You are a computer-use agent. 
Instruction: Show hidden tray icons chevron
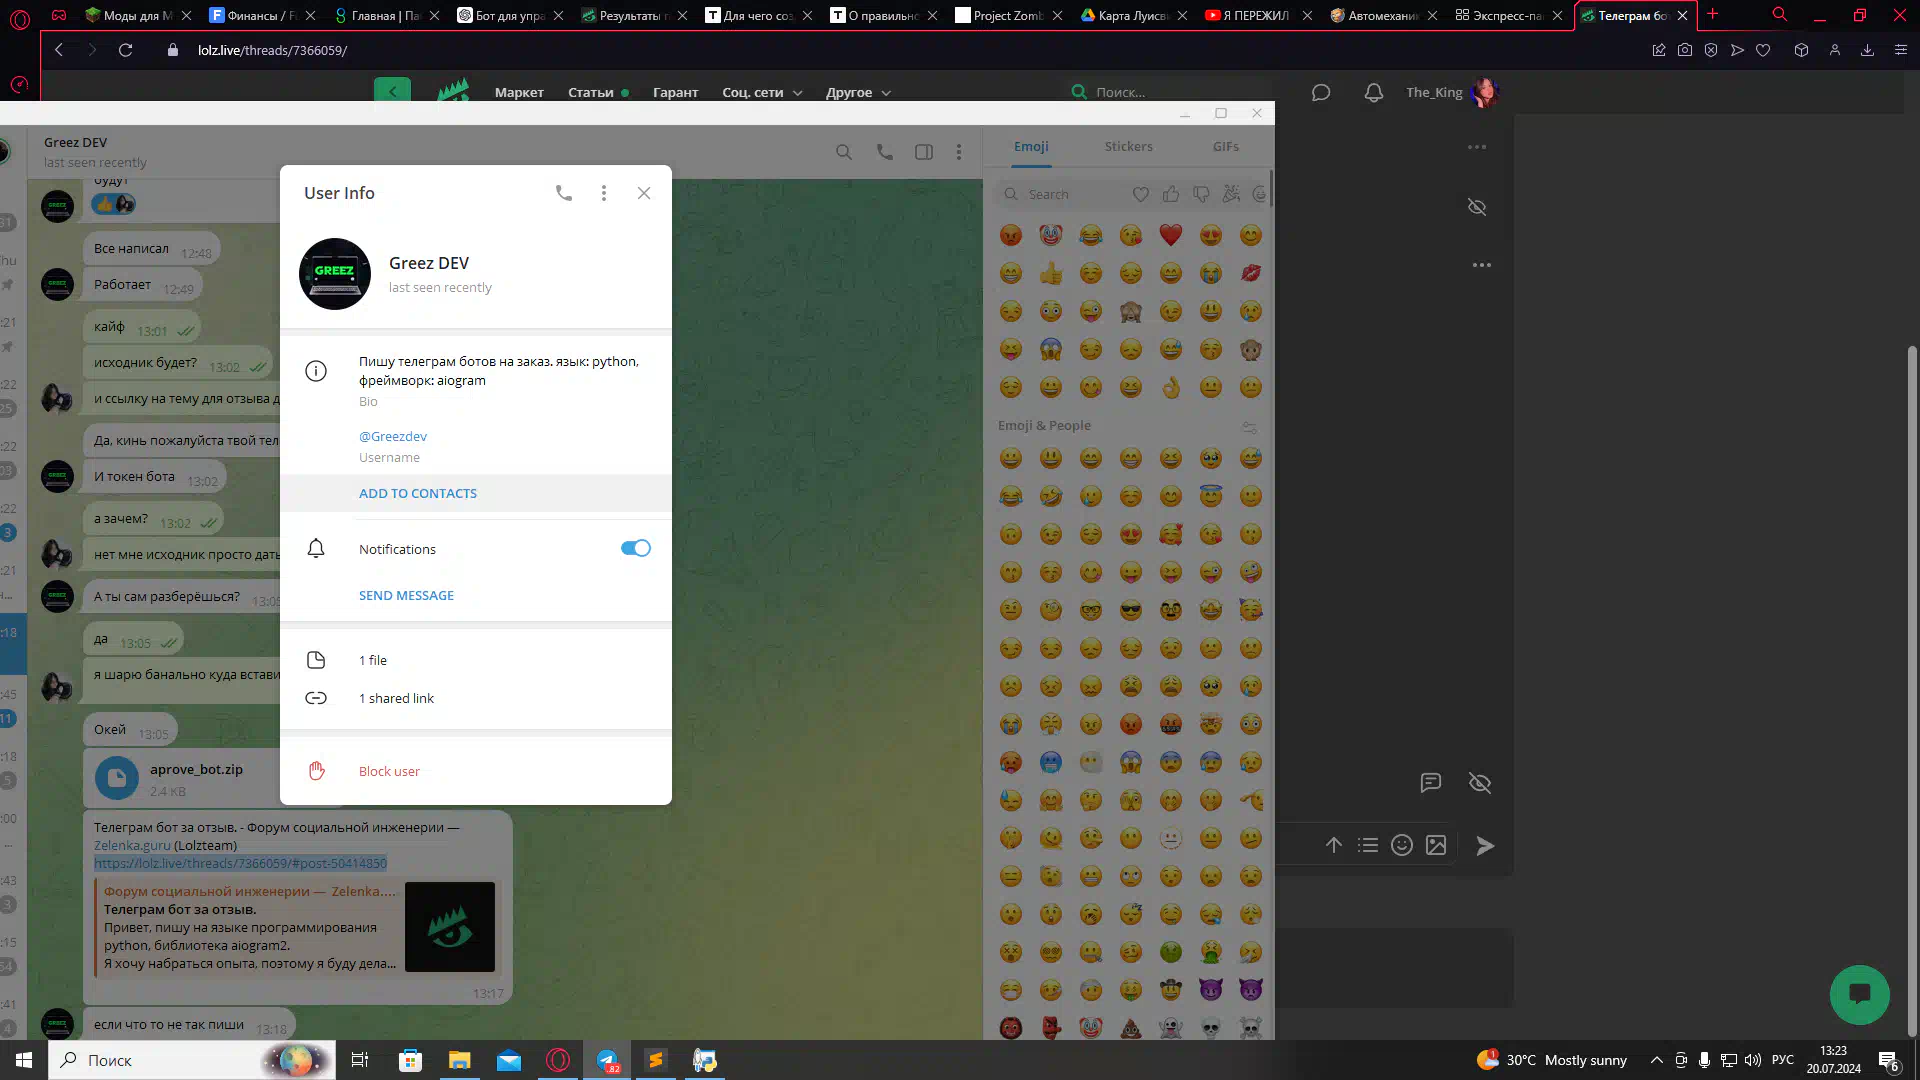(1657, 1060)
